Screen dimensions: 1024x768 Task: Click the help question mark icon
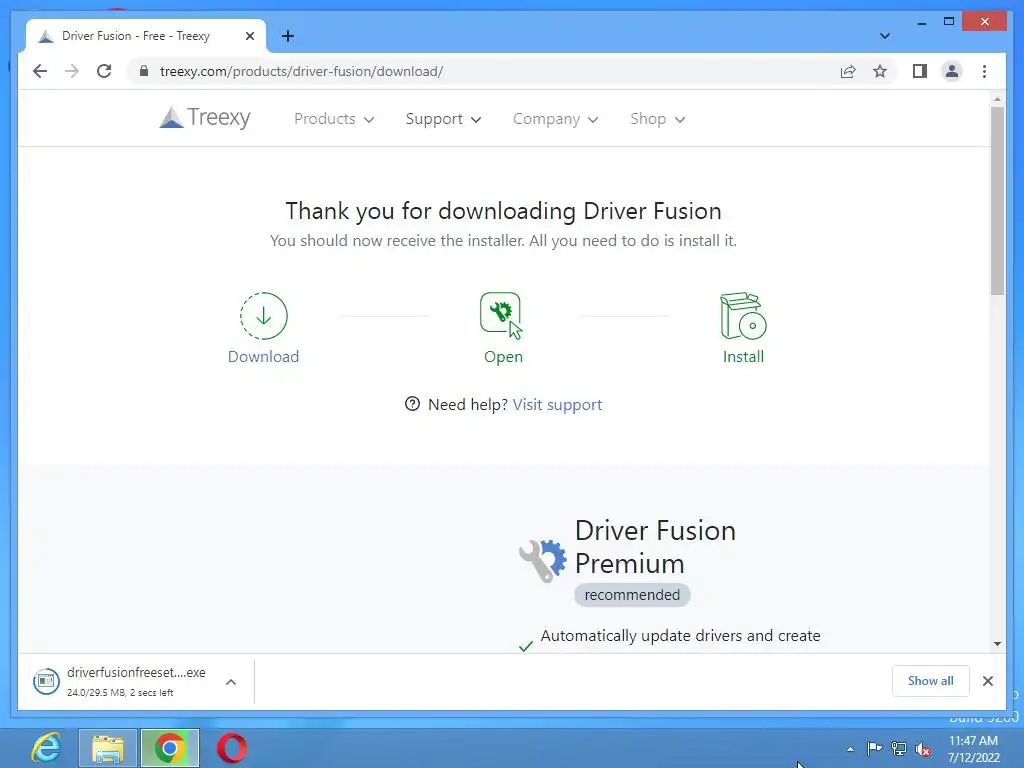tap(412, 404)
